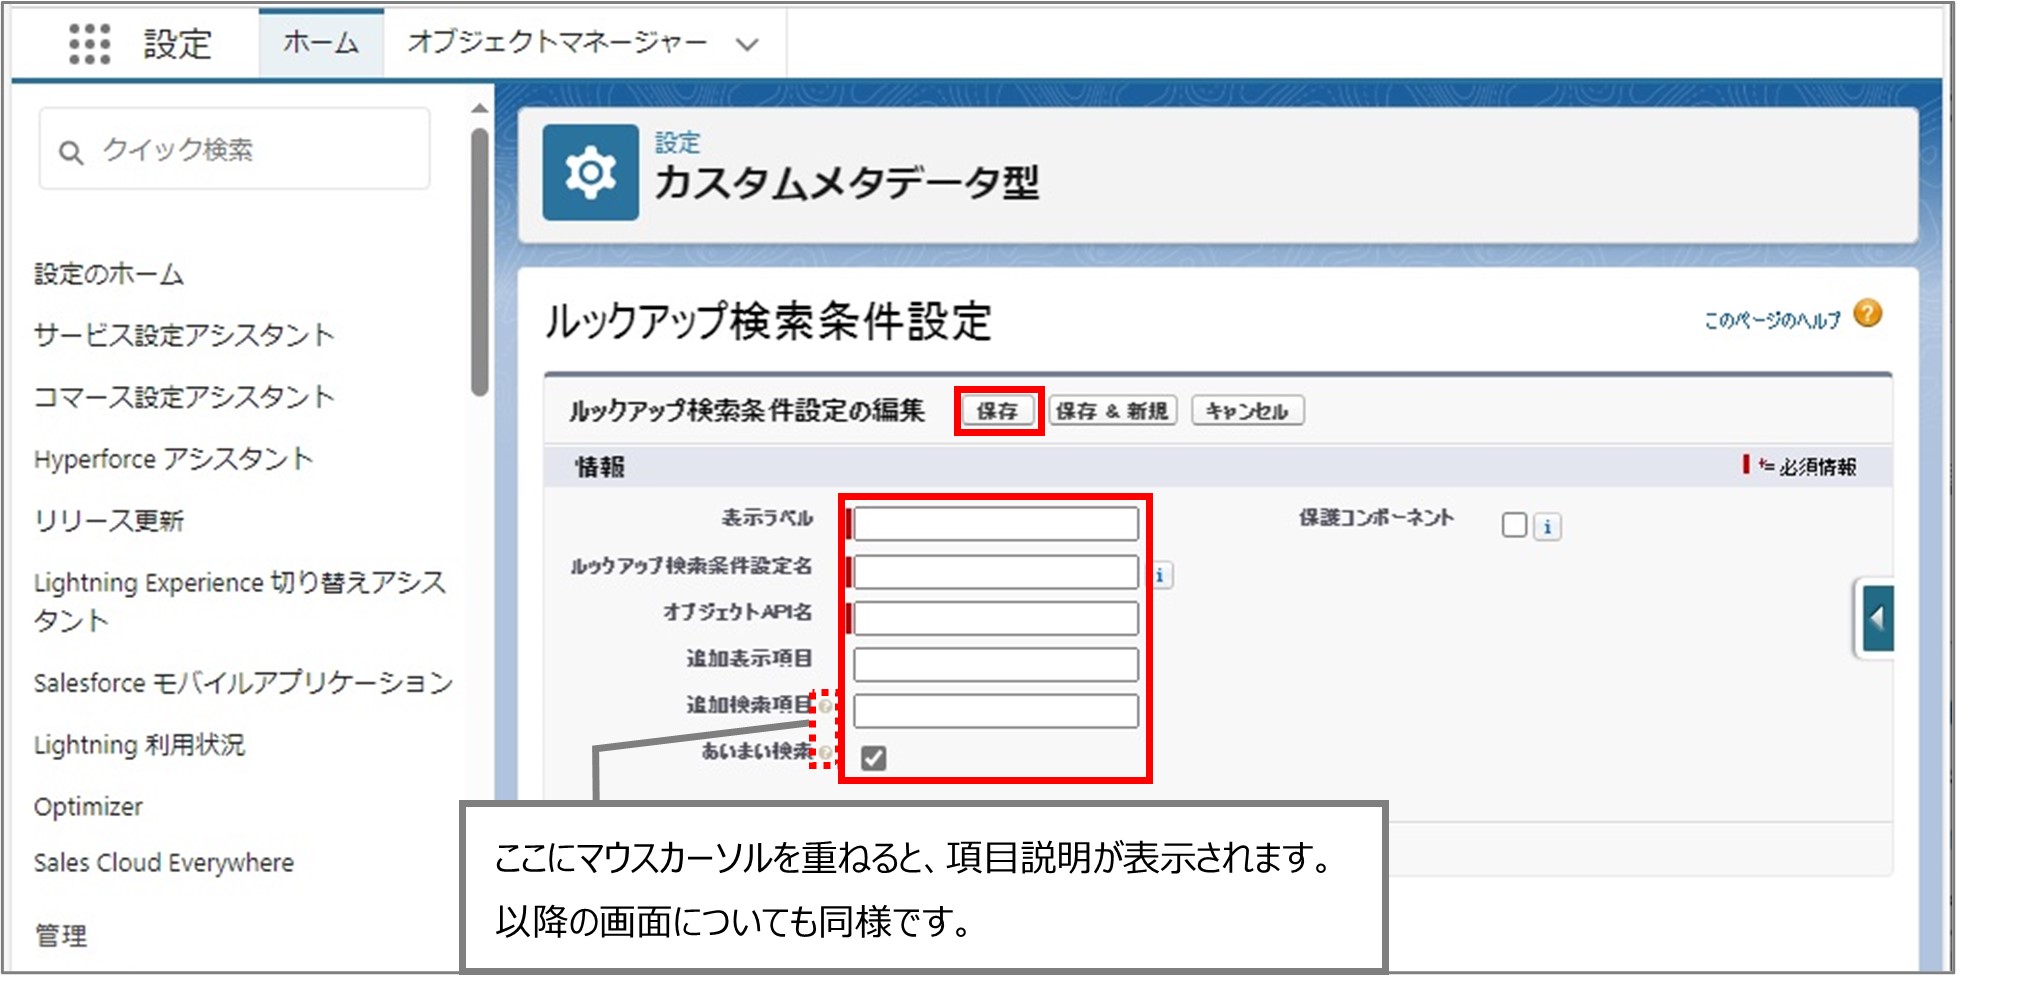Click the 設定 breadcrumb link above title
Image resolution: width=2027 pixels, height=981 pixels.
pyautogui.click(x=677, y=143)
